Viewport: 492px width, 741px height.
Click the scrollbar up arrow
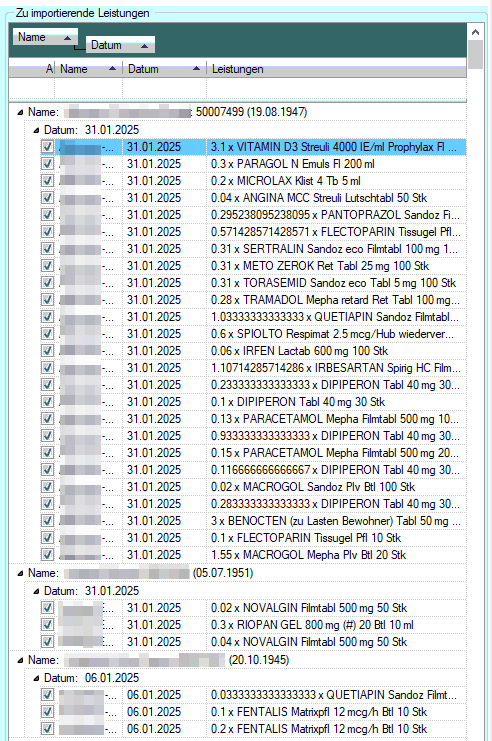click(475, 32)
